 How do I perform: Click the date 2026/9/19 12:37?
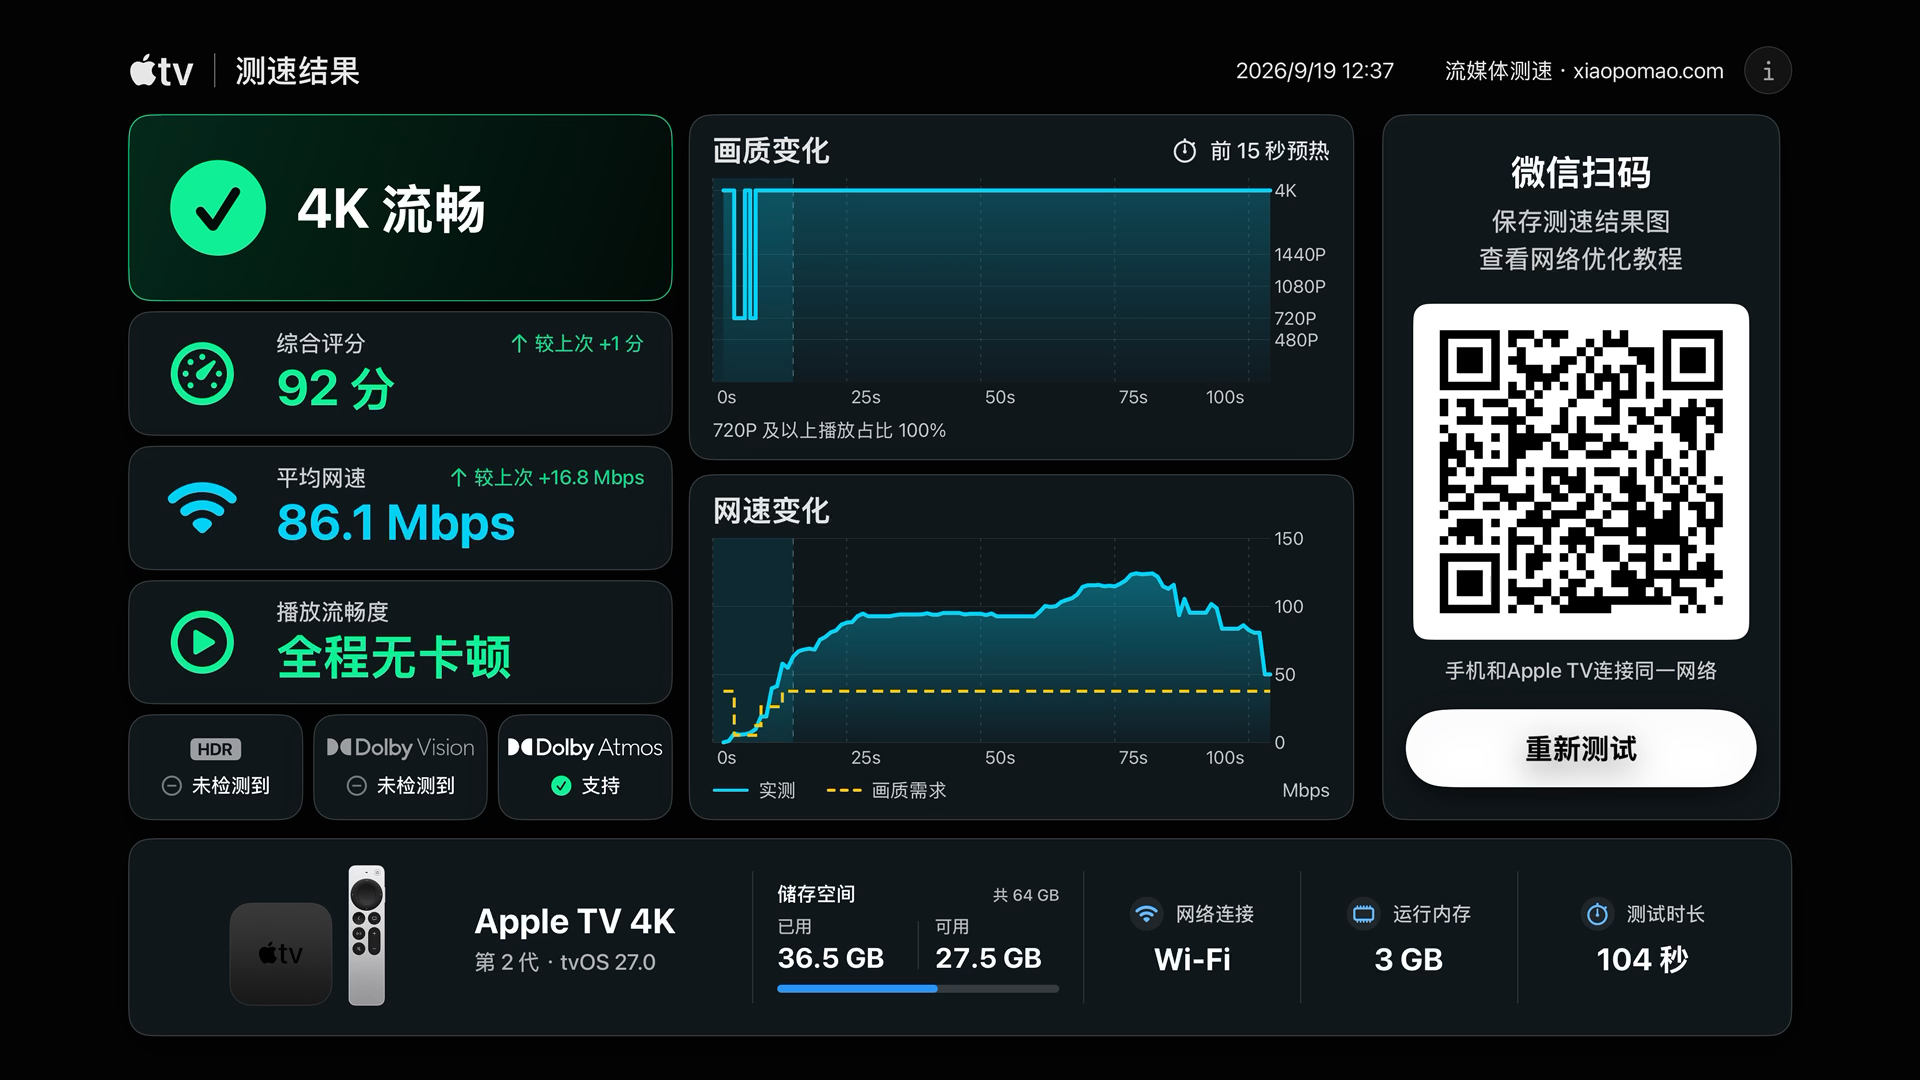point(1314,71)
